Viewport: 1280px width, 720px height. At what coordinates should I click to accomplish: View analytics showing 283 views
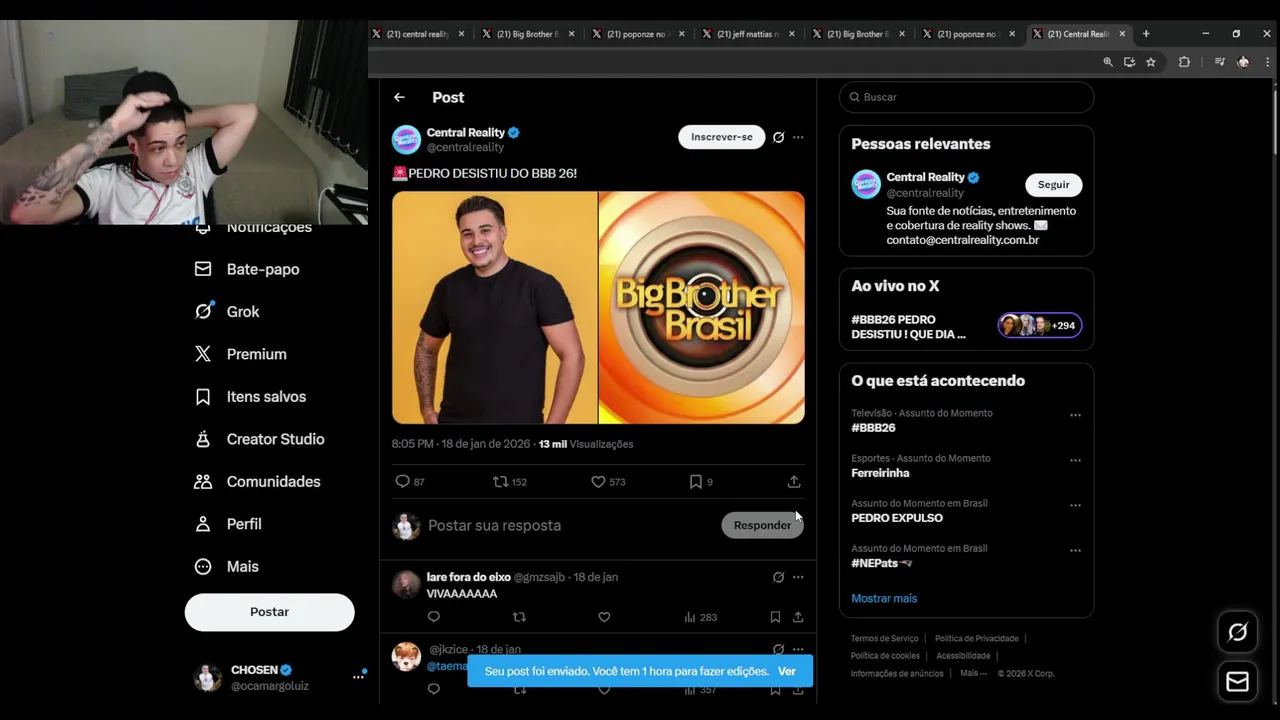700,617
